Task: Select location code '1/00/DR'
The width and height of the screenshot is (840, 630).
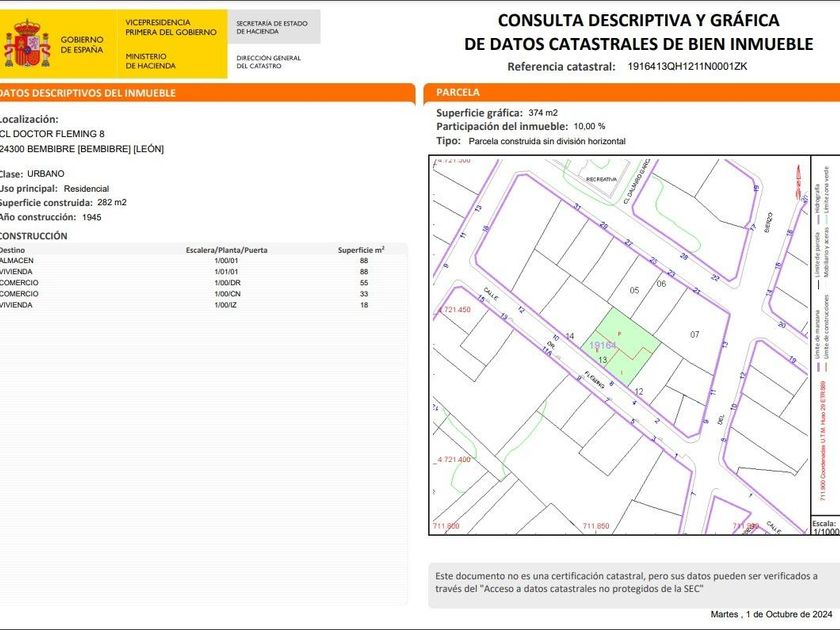Action: (227, 283)
